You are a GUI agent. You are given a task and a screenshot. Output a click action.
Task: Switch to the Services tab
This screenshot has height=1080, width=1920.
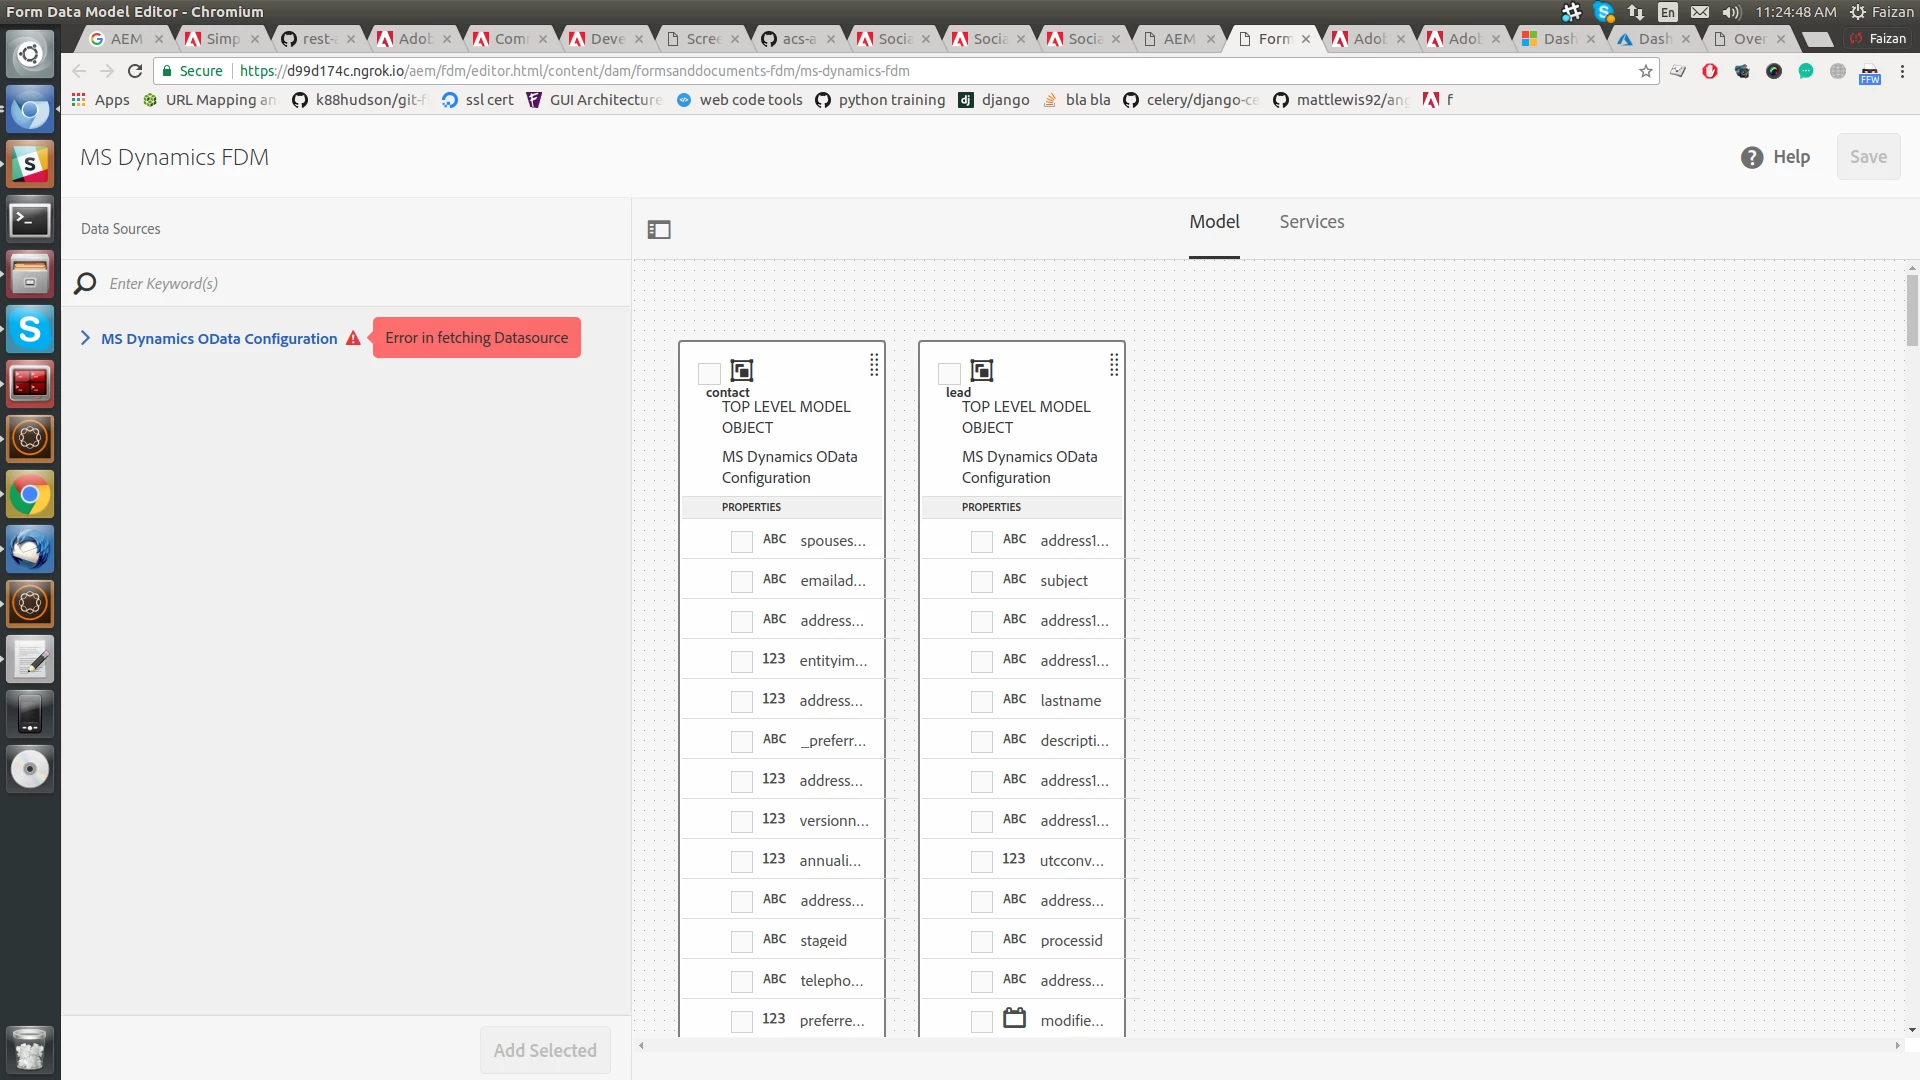tap(1311, 222)
